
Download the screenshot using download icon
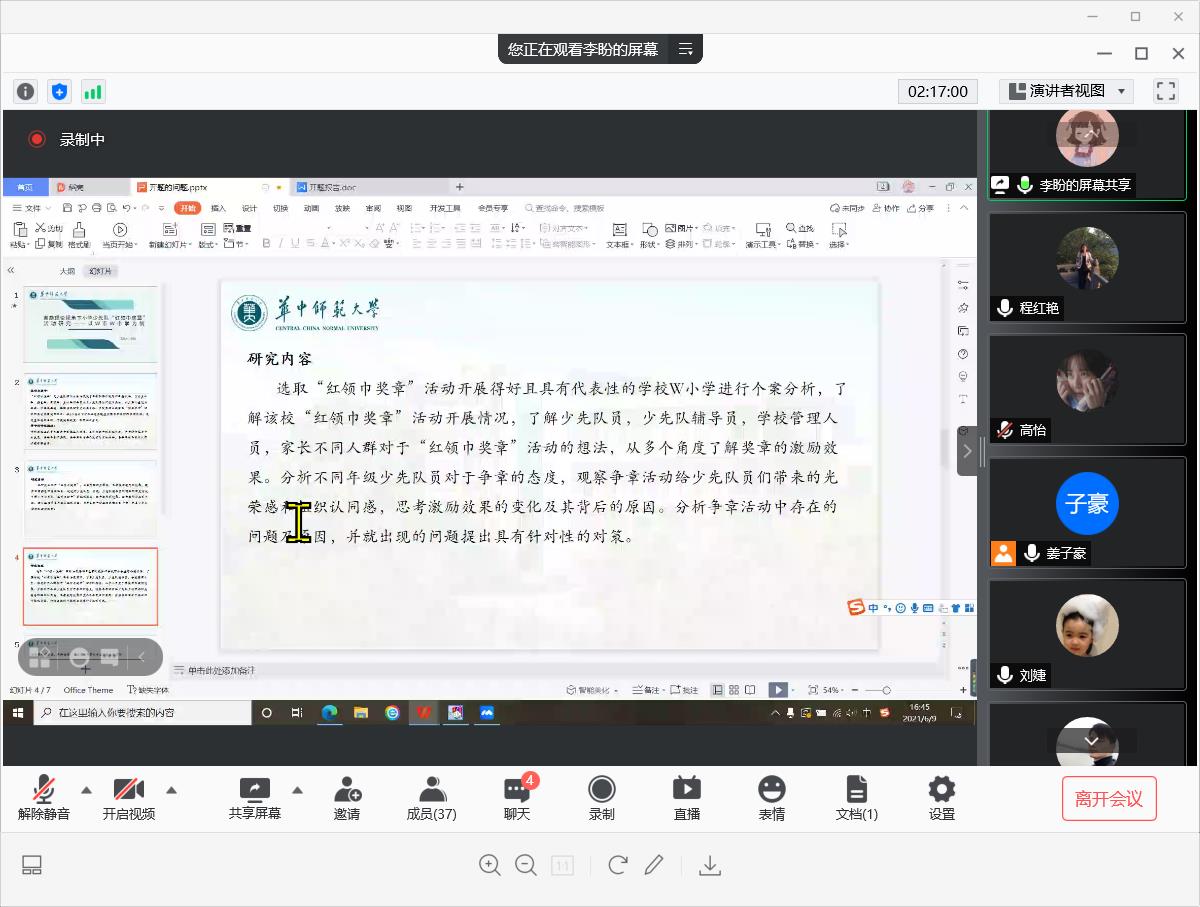coord(710,865)
